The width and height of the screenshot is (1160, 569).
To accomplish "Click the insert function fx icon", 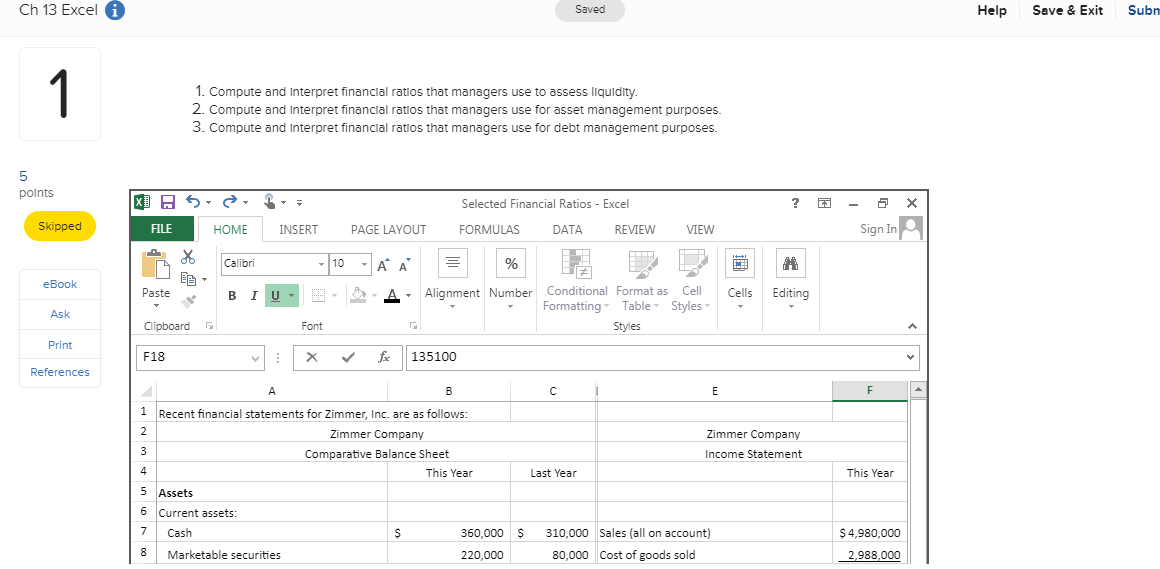I will (383, 357).
